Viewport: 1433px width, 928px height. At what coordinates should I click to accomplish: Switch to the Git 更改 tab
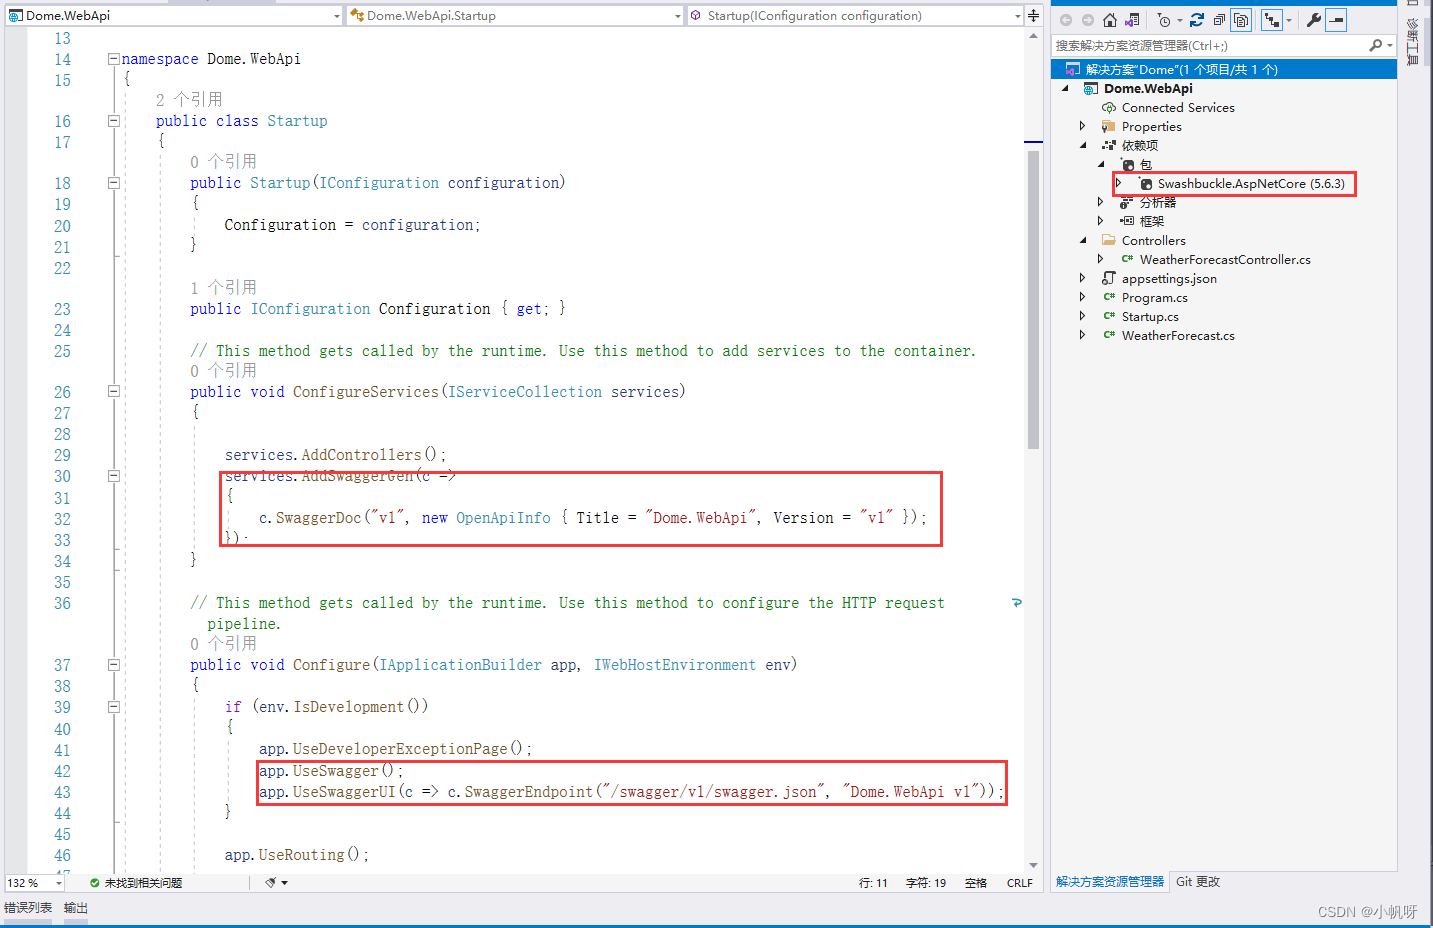(1197, 881)
